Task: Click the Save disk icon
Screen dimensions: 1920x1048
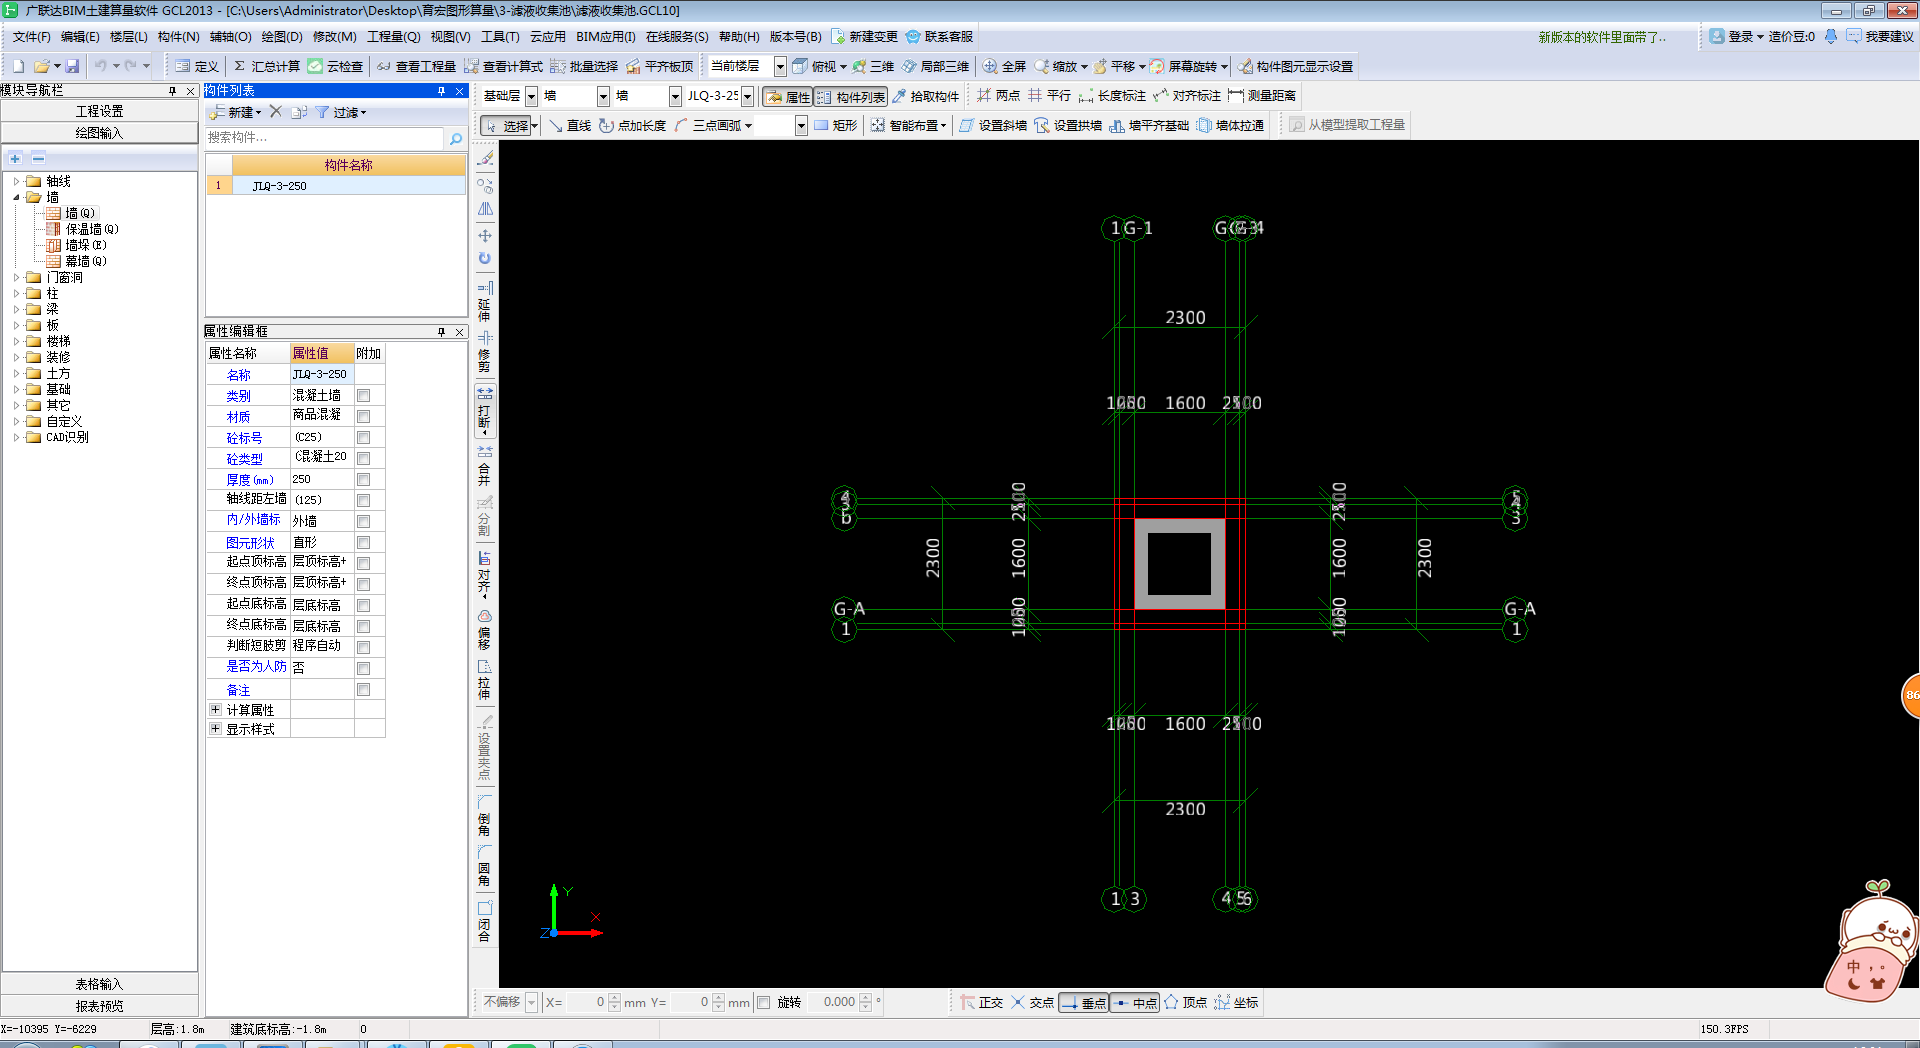Action: [72, 66]
